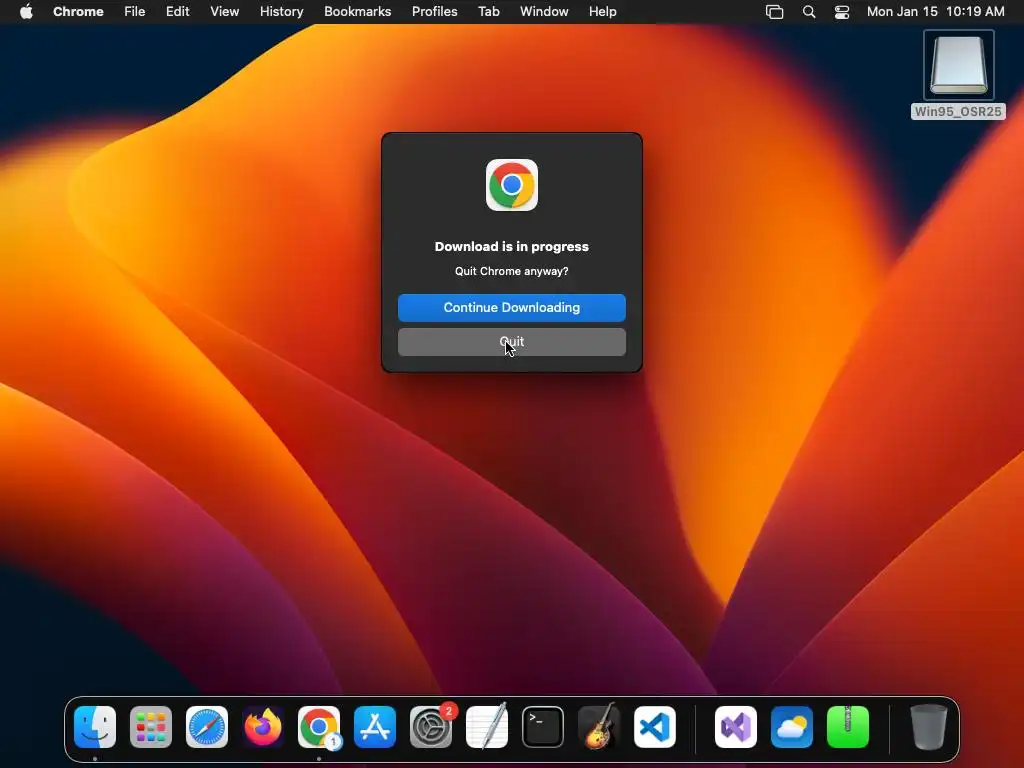Screen dimensions: 1024x768
Task: Open Control Center in menu bar
Action: (842, 12)
